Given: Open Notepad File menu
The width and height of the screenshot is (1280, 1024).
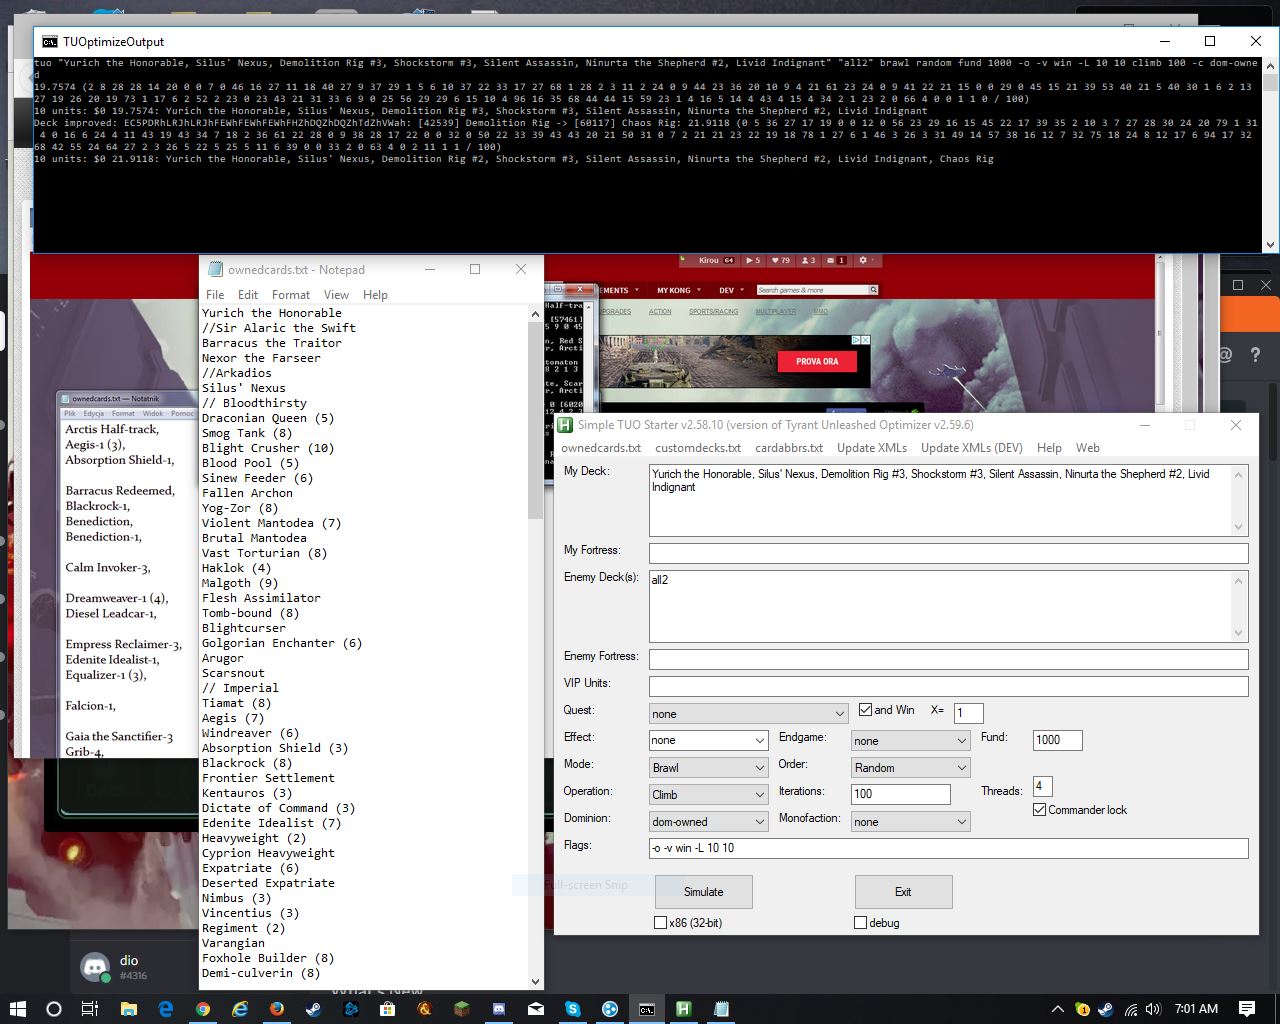Looking at the screenshot, I should [x=215, y=295].
